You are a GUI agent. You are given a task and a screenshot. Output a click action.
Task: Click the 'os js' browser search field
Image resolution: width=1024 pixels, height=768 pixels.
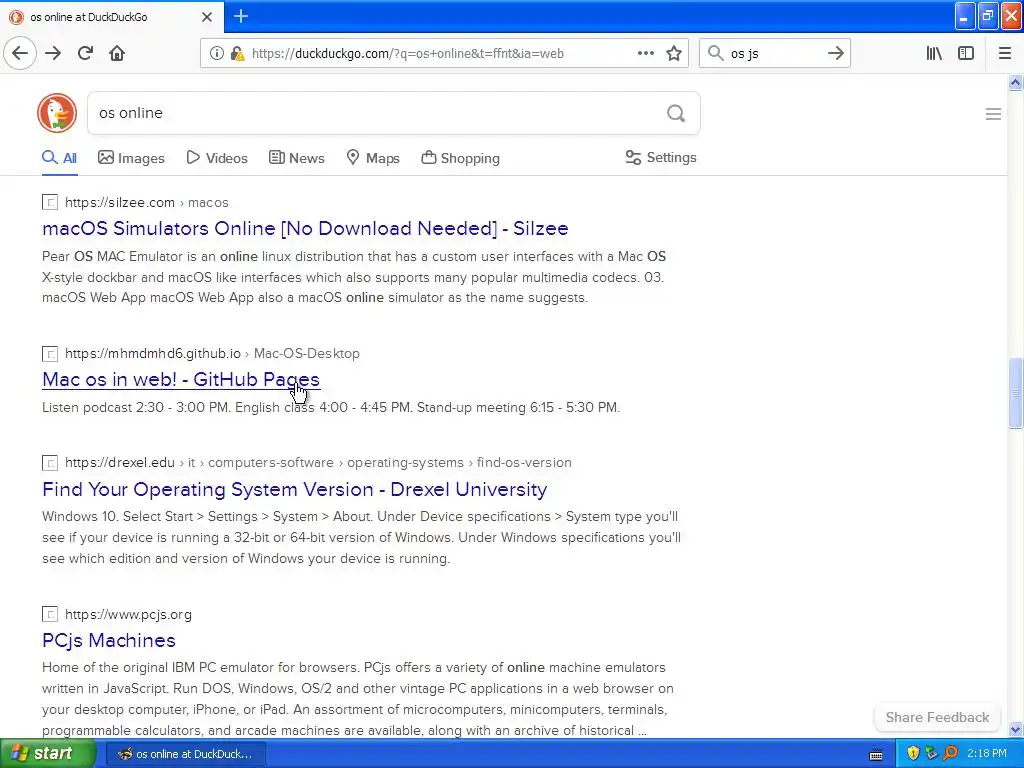773,54
